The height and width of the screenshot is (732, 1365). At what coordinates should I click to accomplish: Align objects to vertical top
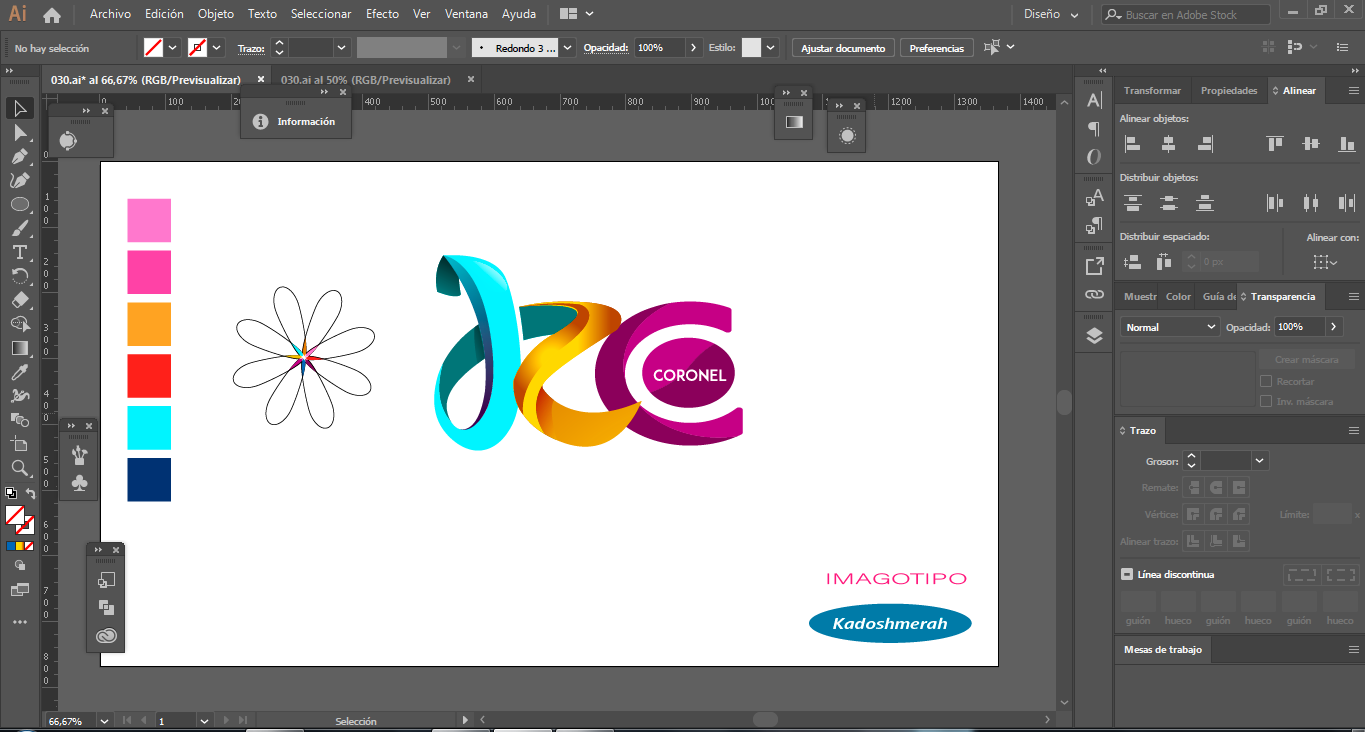pos(1274,143)
